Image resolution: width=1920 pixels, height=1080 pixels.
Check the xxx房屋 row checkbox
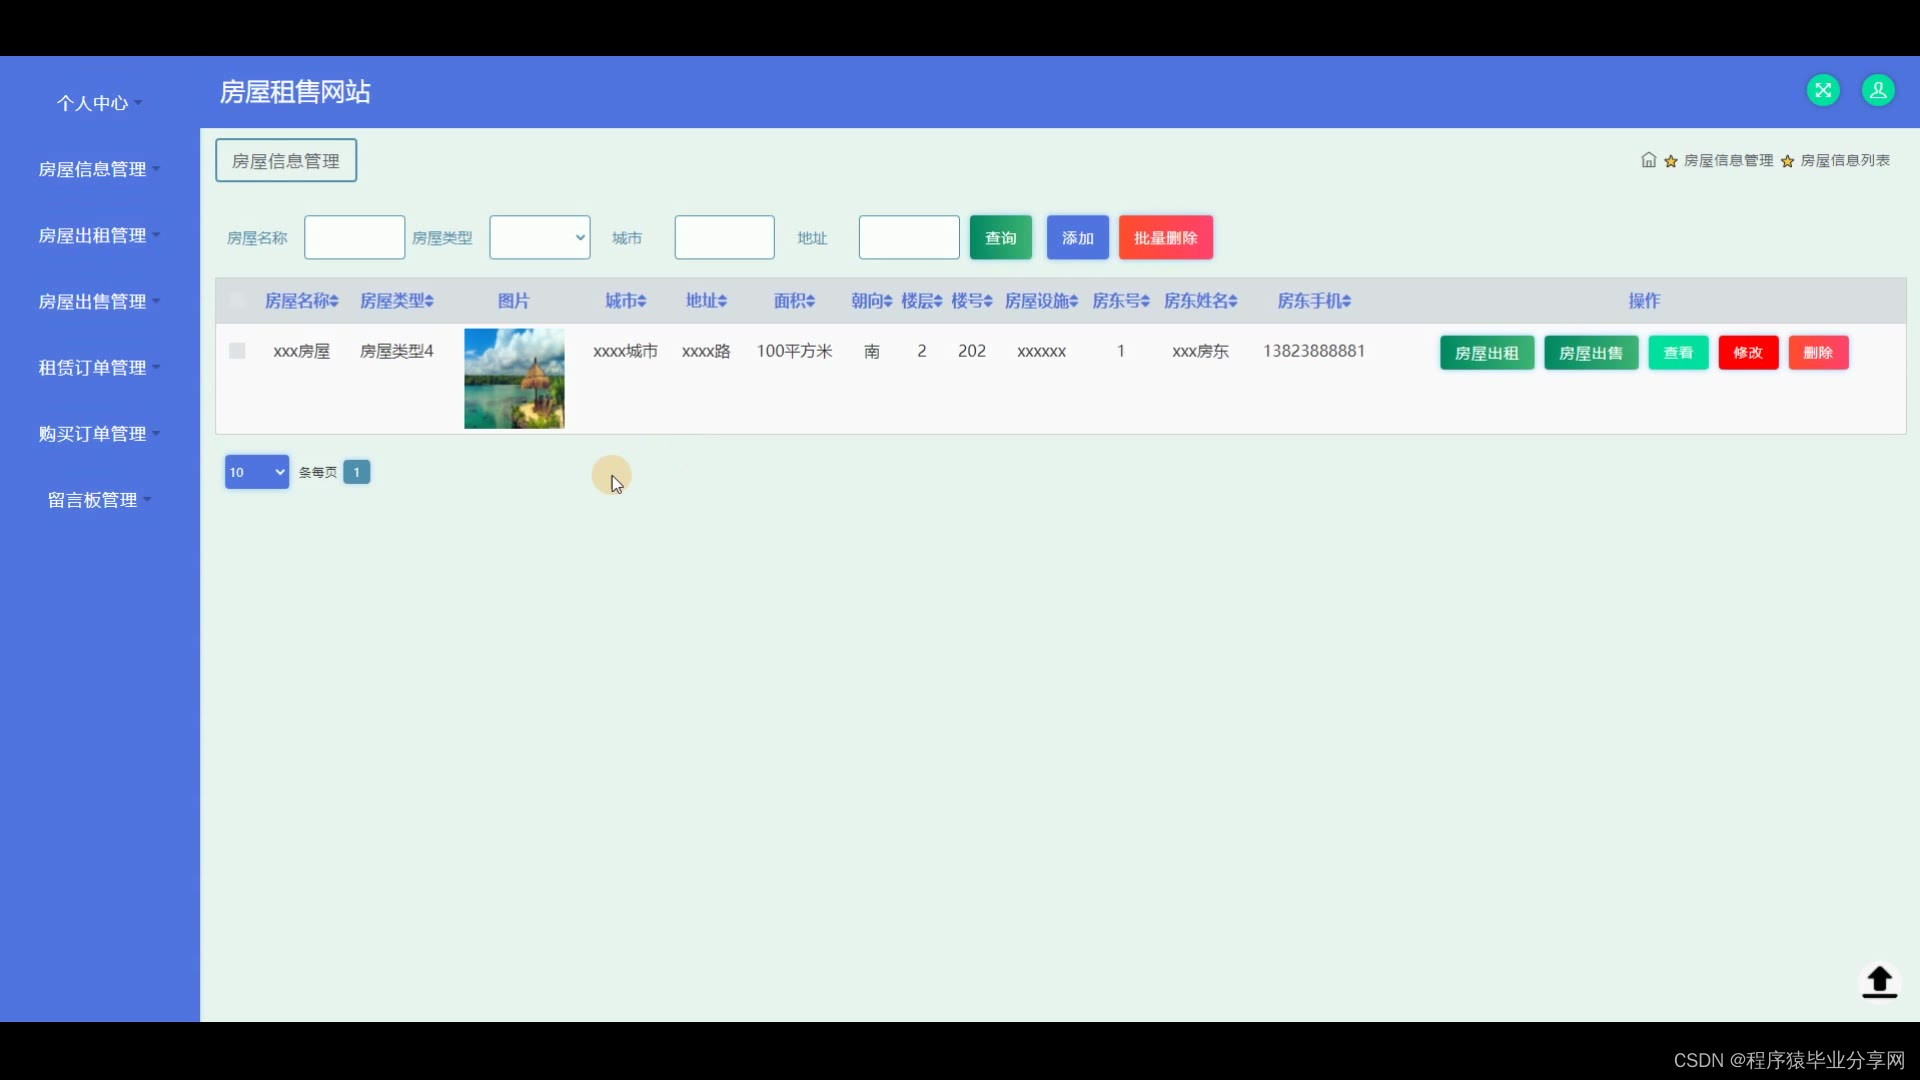[237, 351]
